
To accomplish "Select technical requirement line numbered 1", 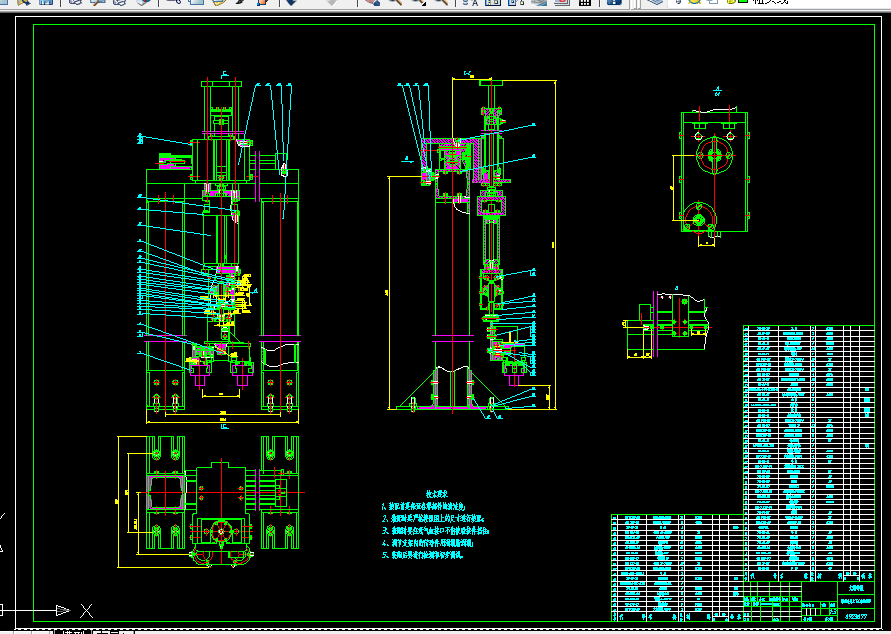I will pyautogui.click(x=424, y=506).
